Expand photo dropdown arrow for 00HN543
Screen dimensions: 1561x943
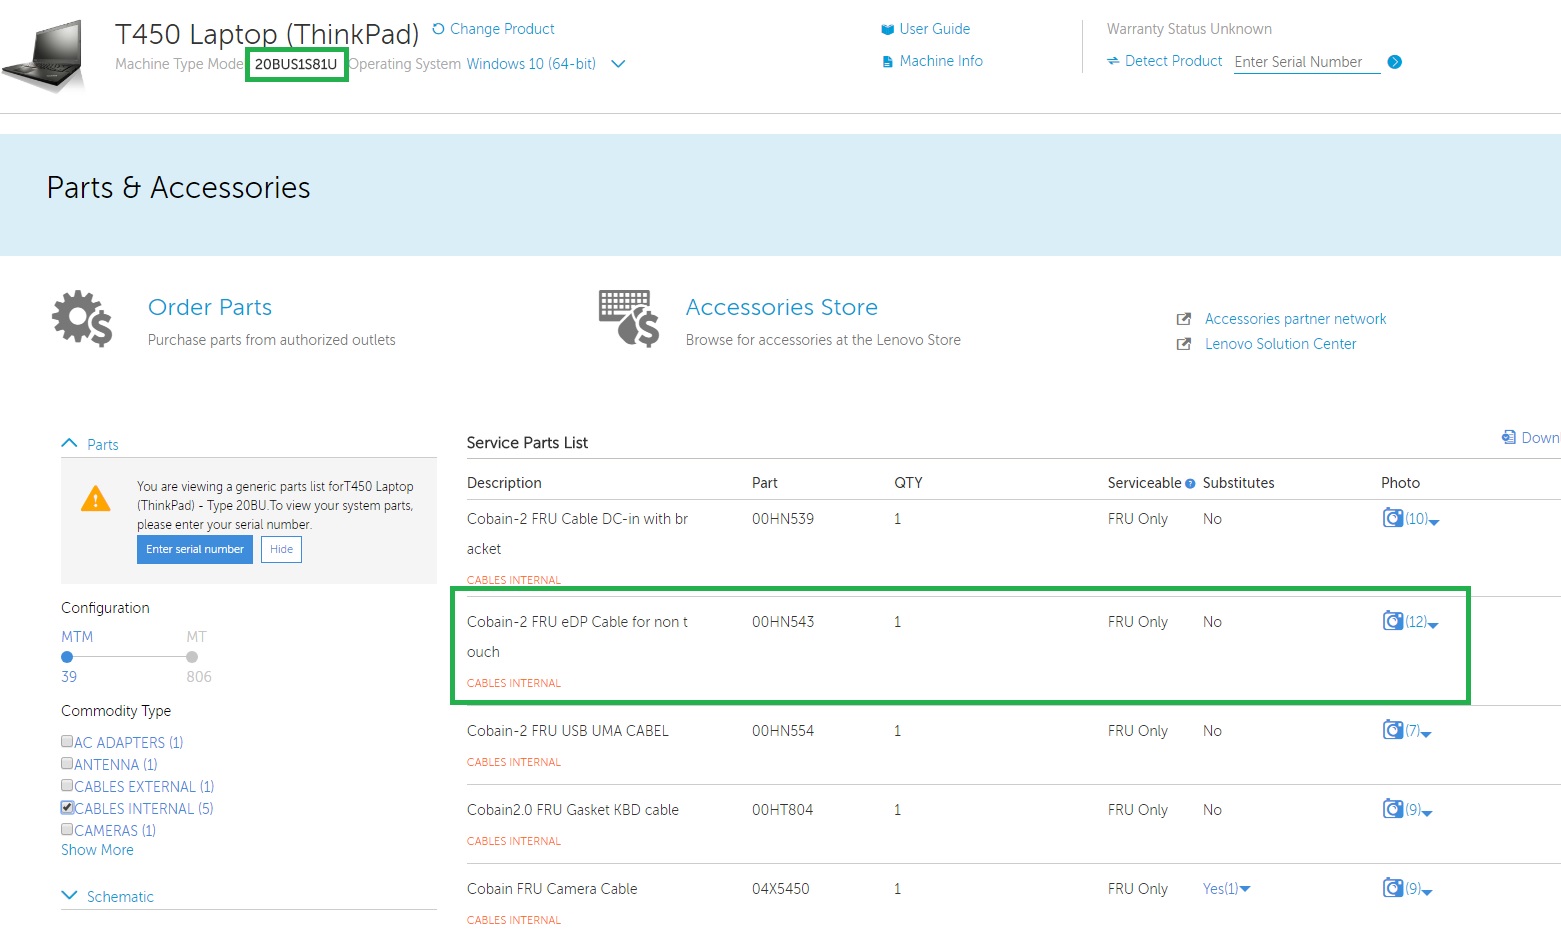pos(1433,625)
